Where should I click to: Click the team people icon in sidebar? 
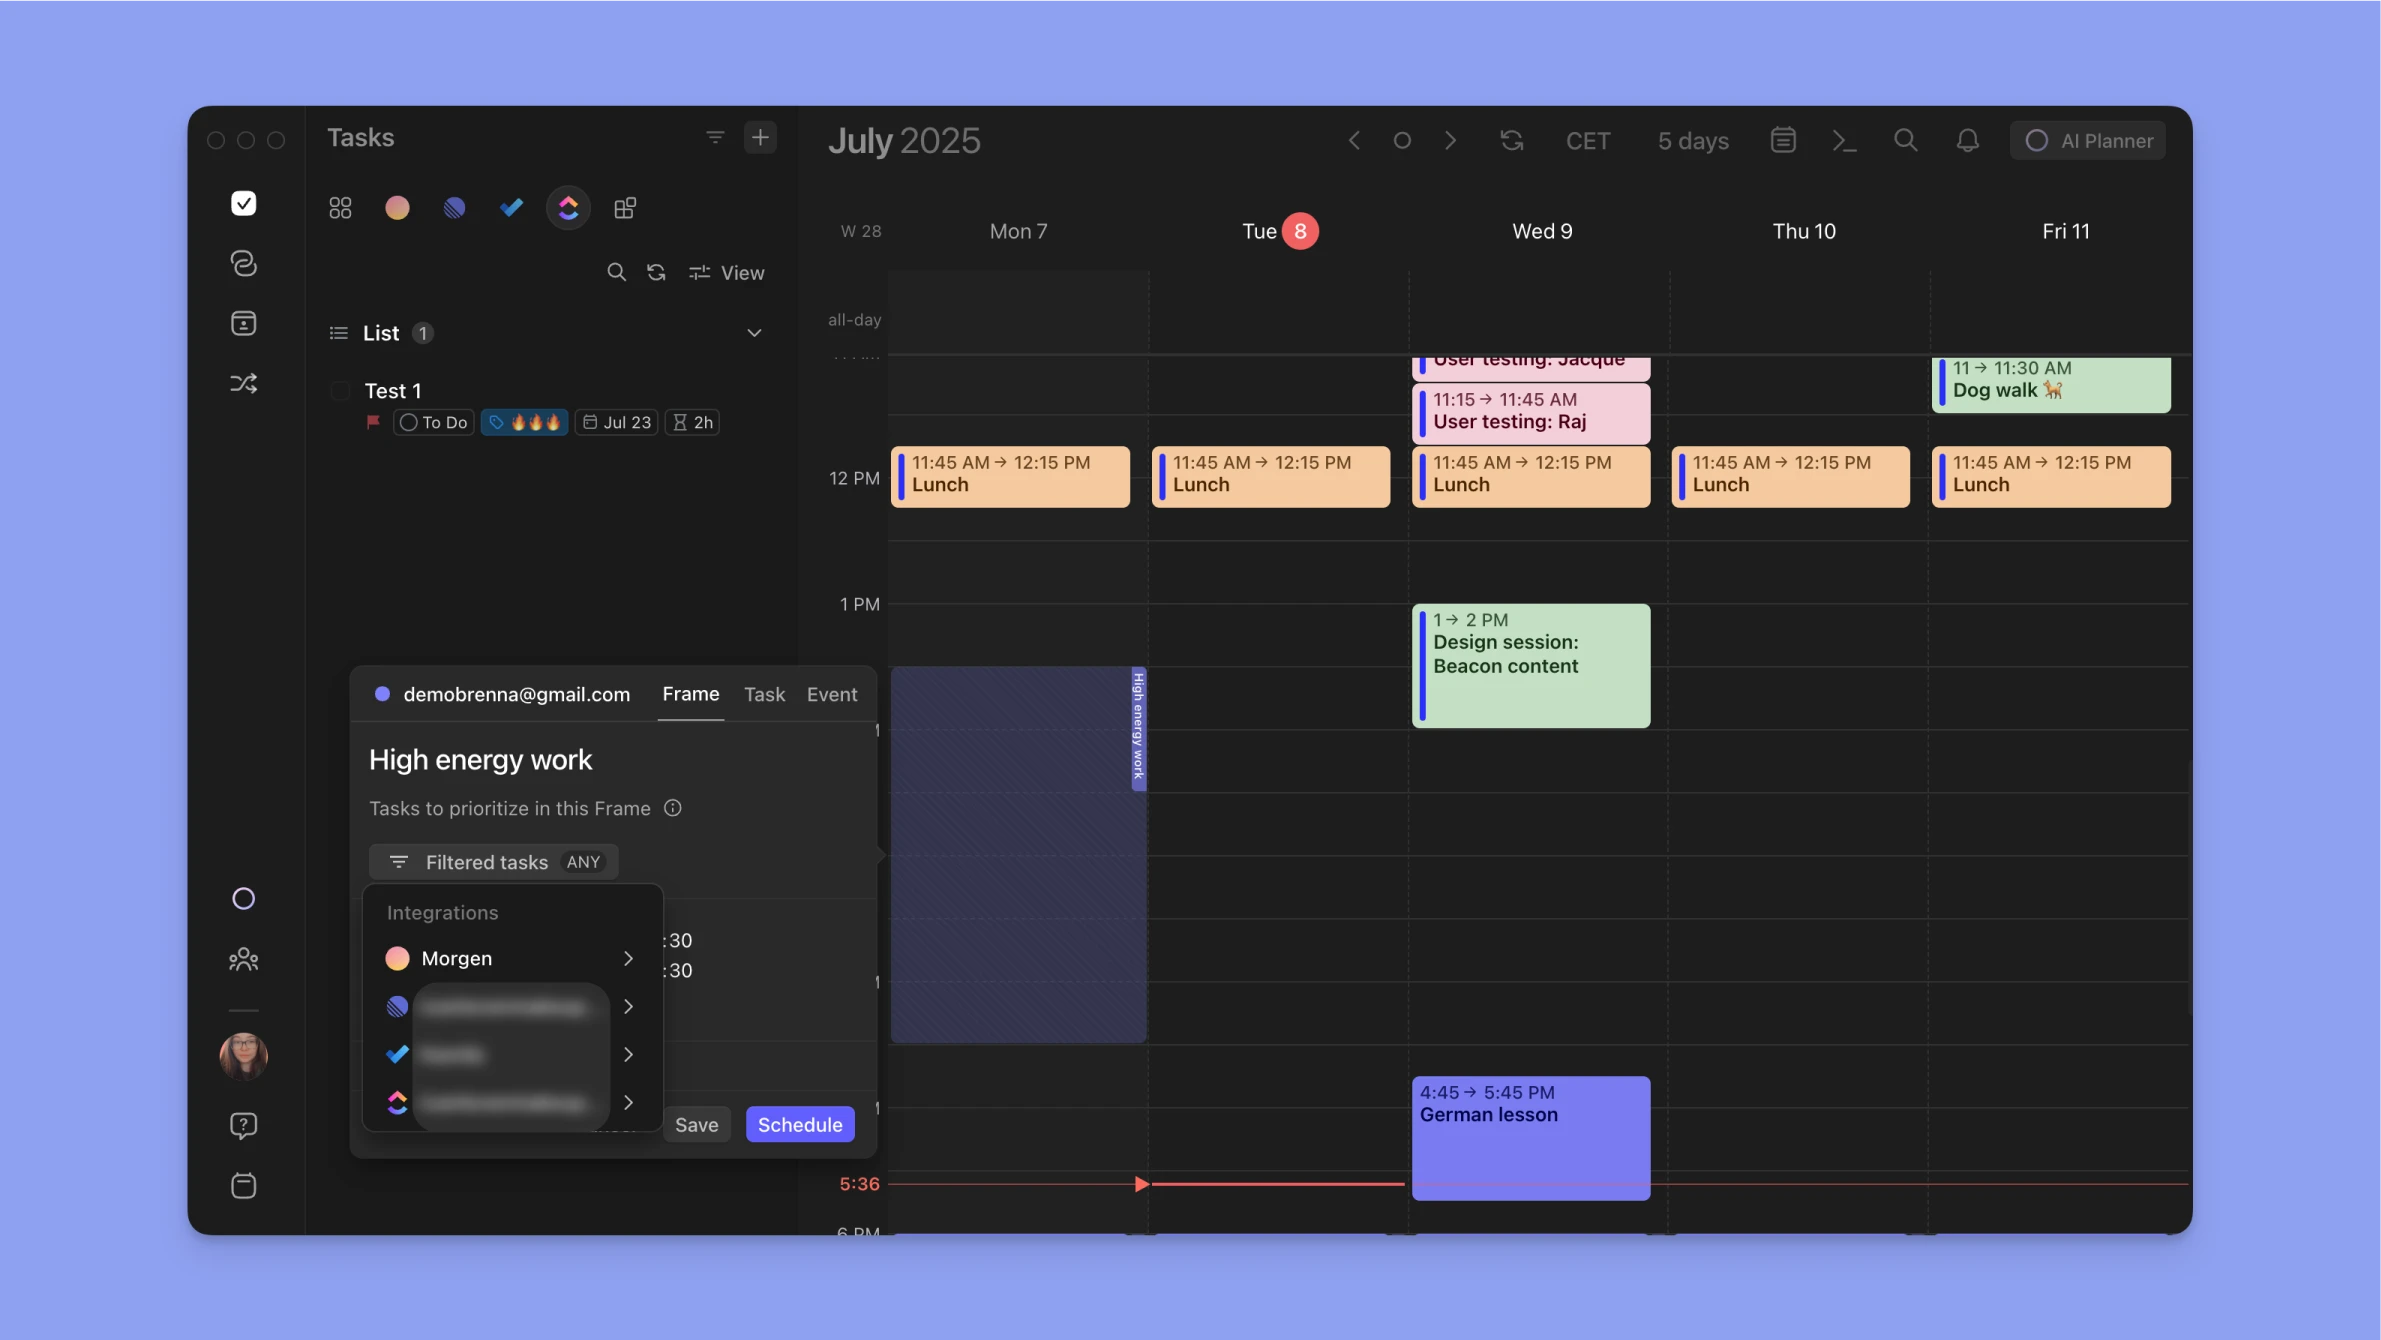click(243, 960)
